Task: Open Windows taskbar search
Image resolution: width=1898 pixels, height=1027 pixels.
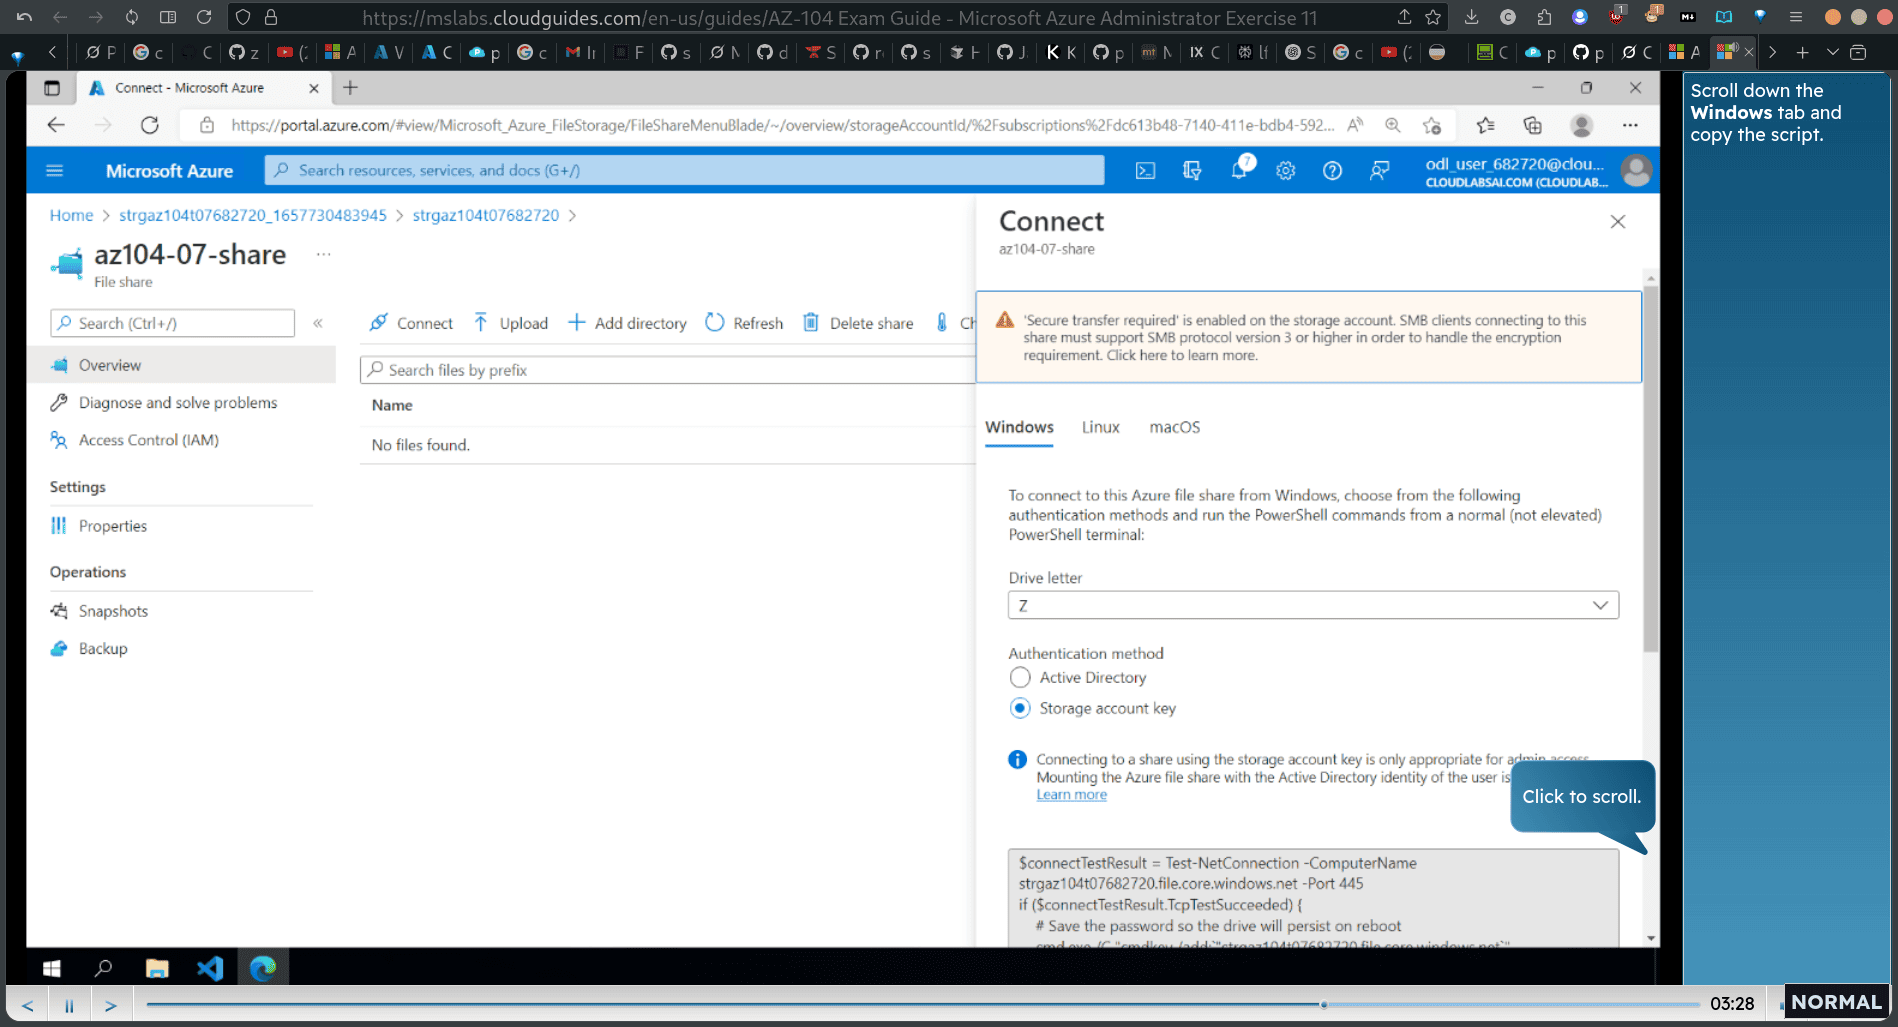Action: (103, 968)
